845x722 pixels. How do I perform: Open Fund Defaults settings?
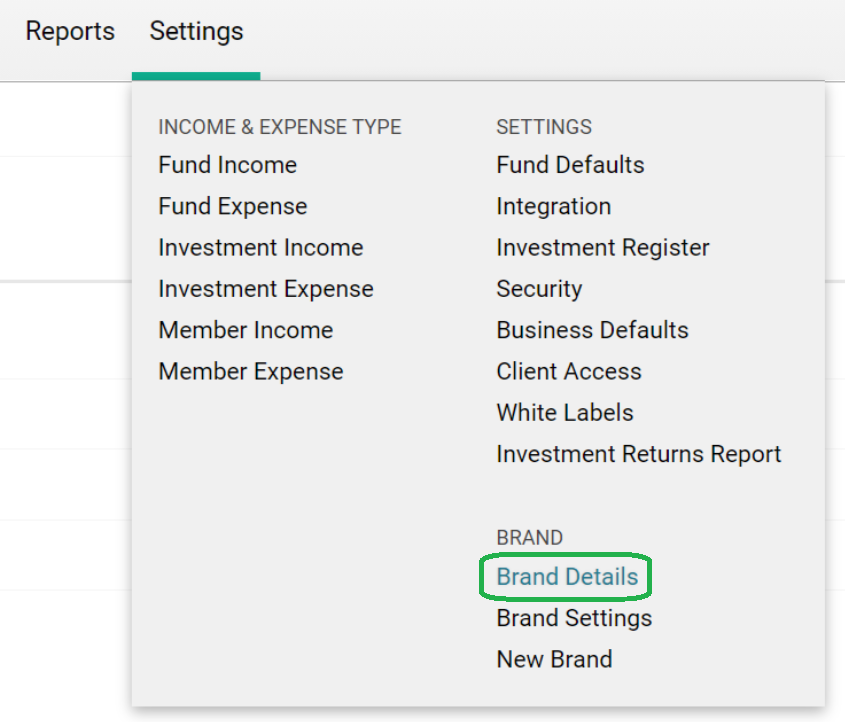coord(570,165)
